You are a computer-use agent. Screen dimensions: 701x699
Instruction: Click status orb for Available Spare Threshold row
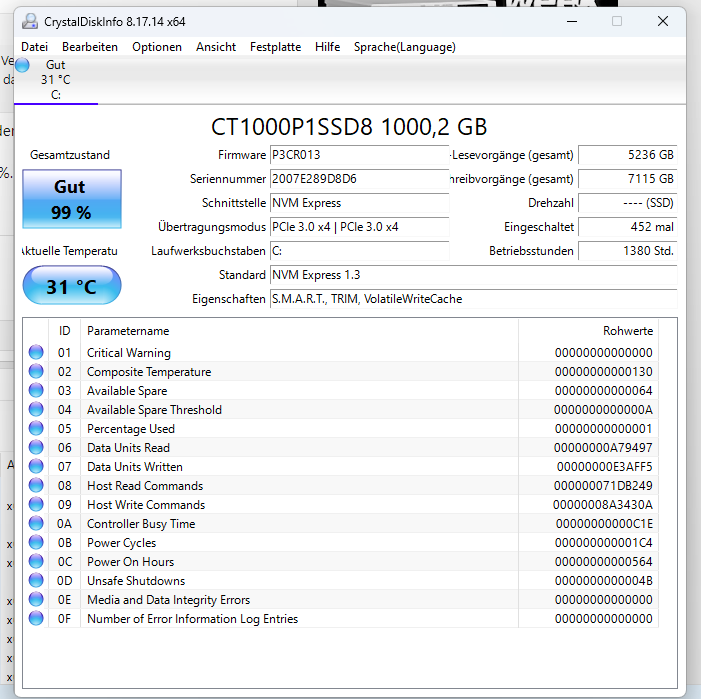(x=36, y=409)
